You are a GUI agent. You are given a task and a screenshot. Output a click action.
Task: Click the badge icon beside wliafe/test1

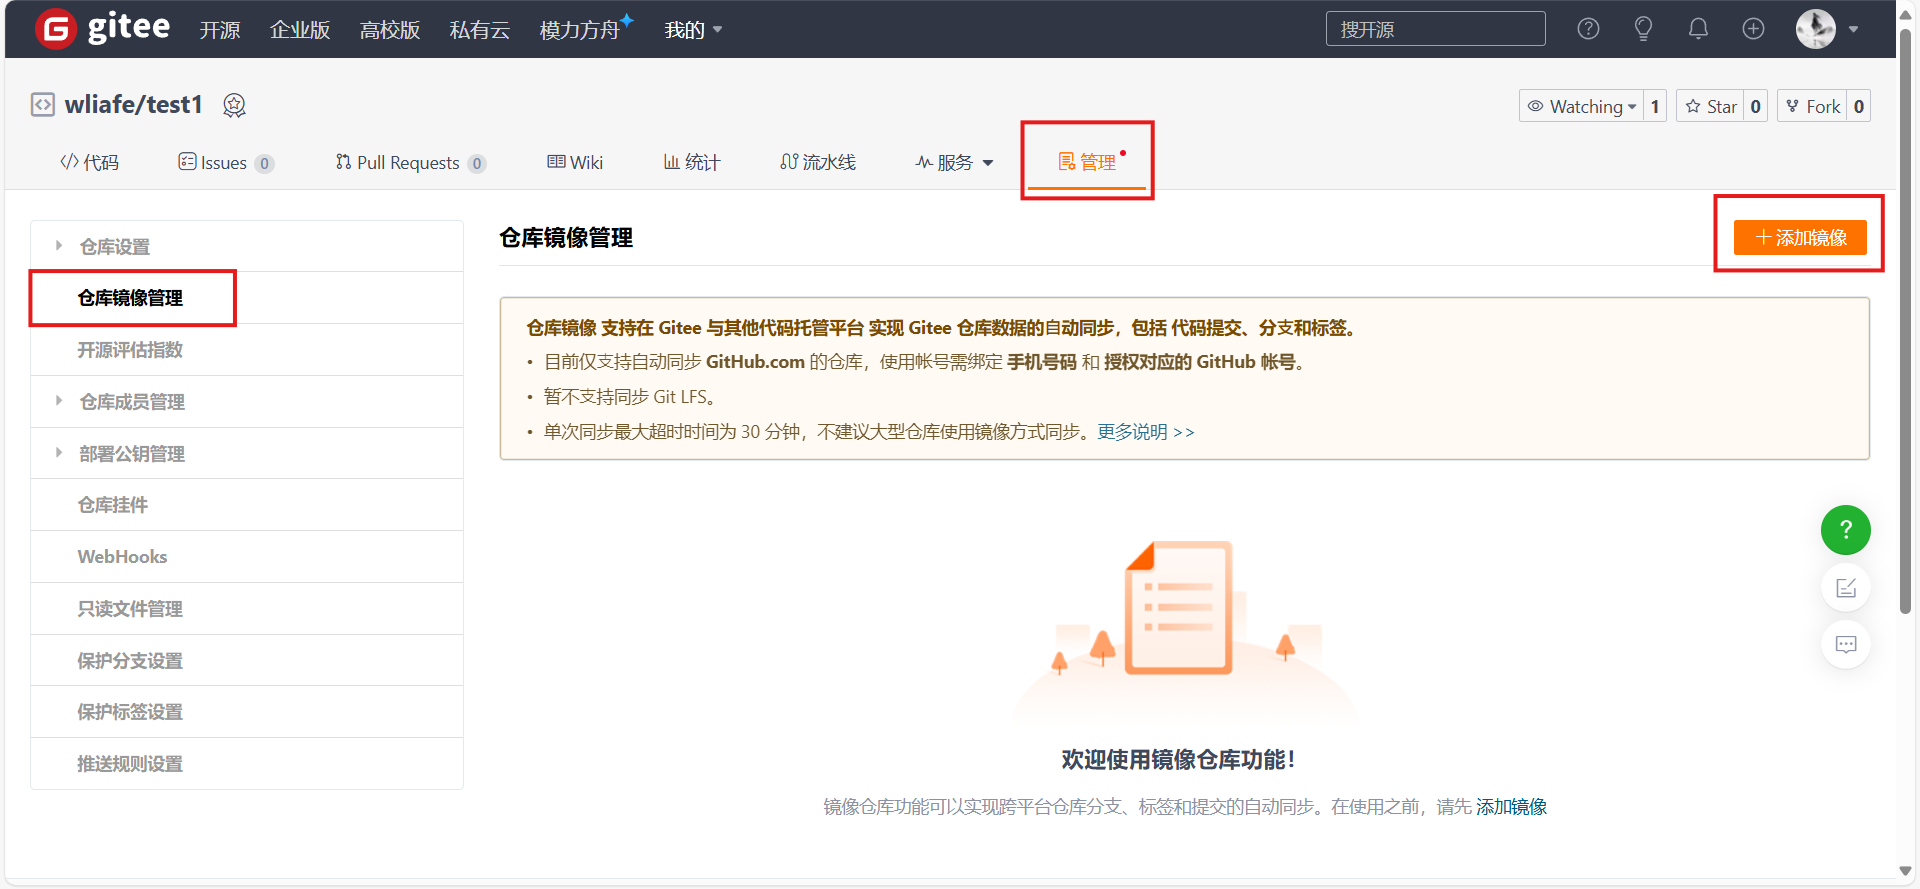click(x=234, y=105)
